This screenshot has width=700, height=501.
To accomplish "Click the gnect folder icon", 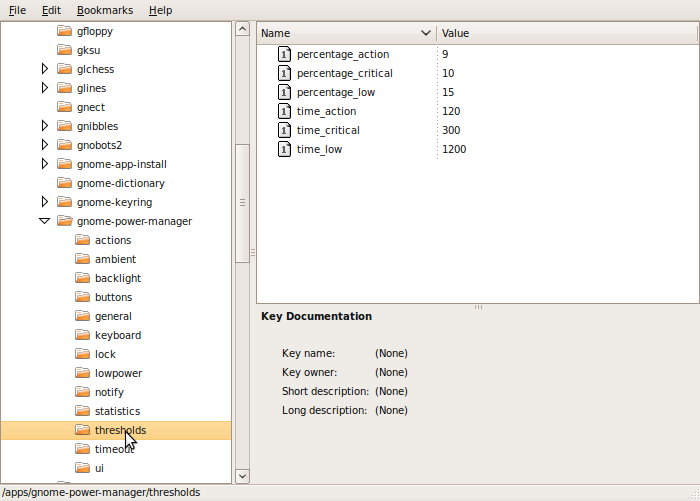I will 65,107.
